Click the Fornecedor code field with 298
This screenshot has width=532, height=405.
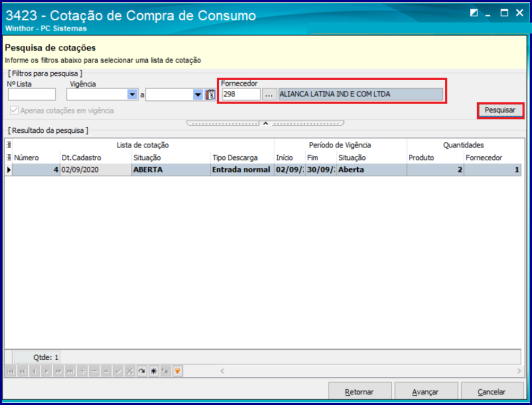tap(241, 94)
